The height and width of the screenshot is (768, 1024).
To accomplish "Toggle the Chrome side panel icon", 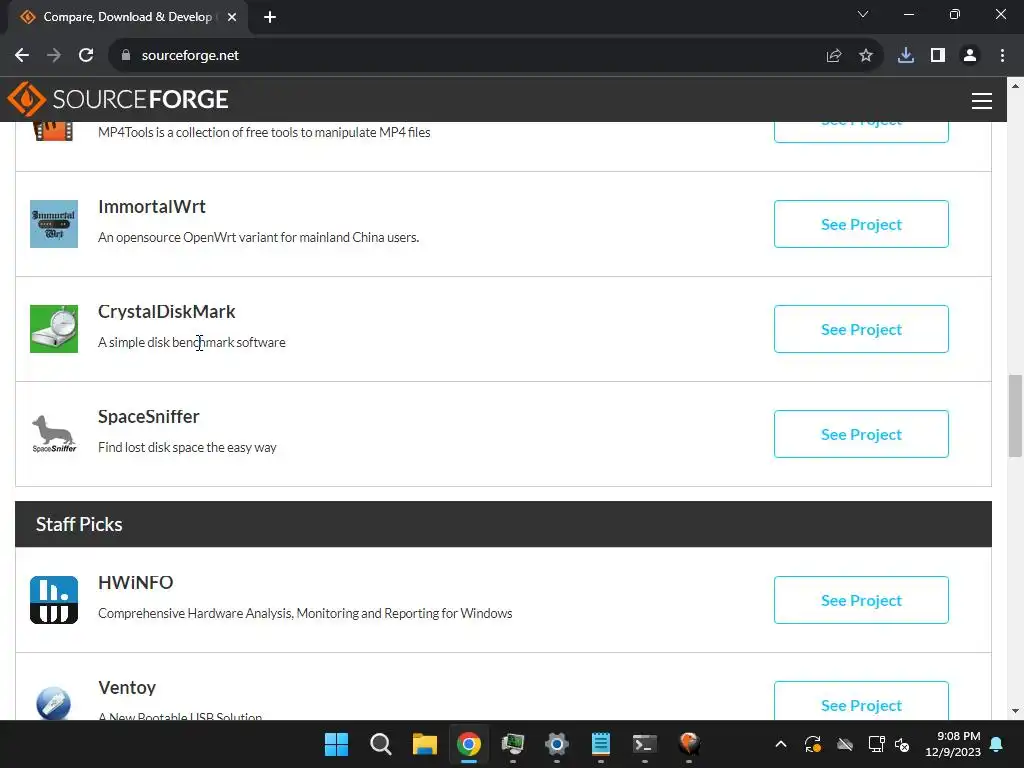I will (938, 56).
